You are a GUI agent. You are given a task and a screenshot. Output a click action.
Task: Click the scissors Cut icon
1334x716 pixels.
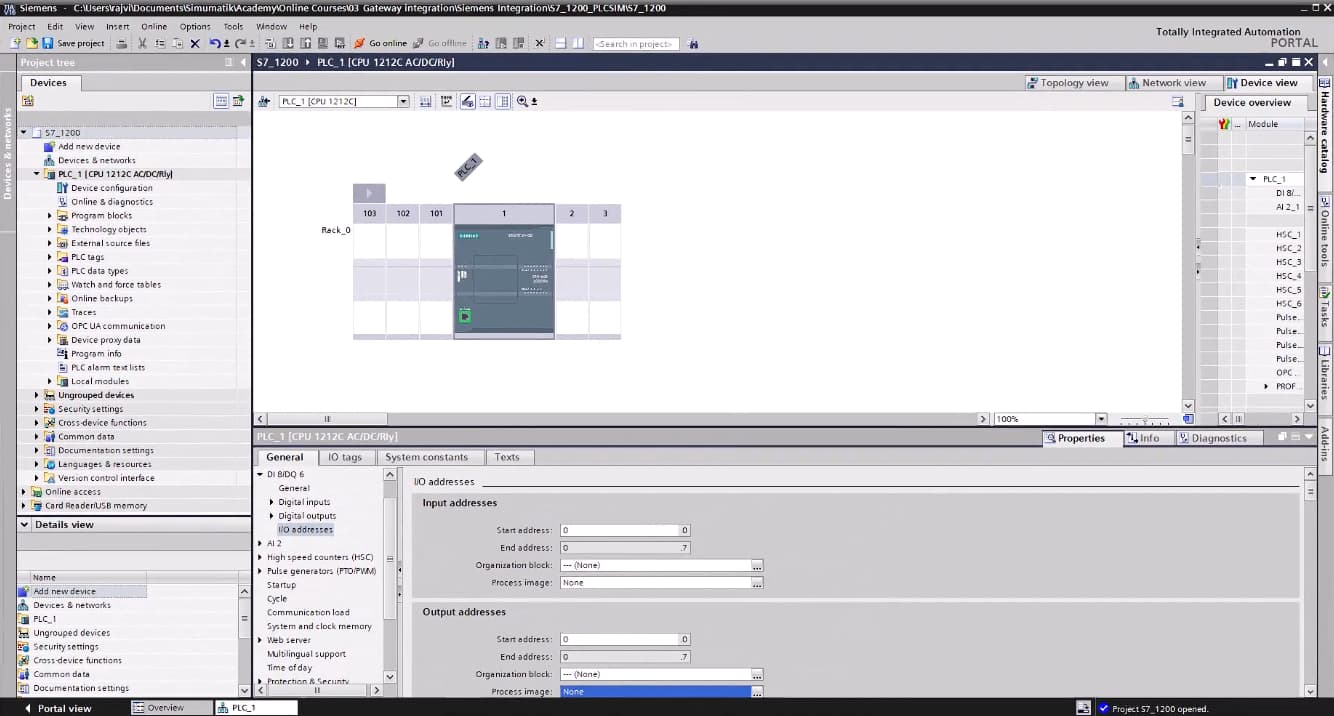point(143,43)
